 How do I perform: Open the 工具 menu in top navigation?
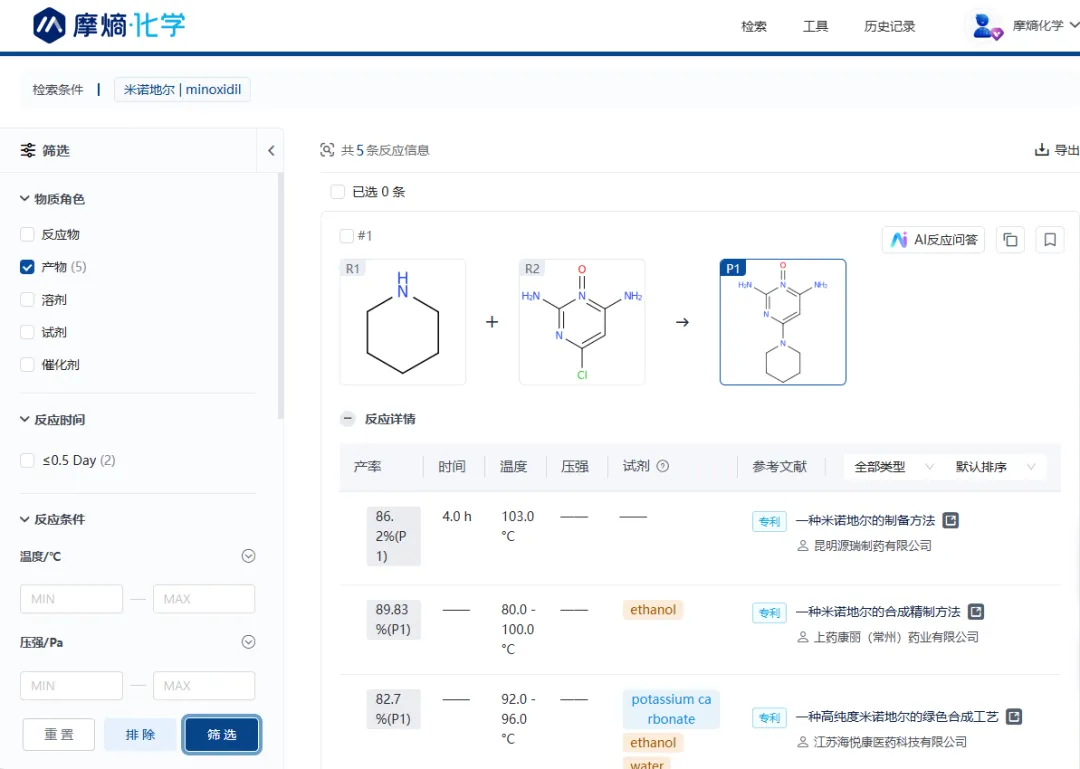[x=815, y=26]
